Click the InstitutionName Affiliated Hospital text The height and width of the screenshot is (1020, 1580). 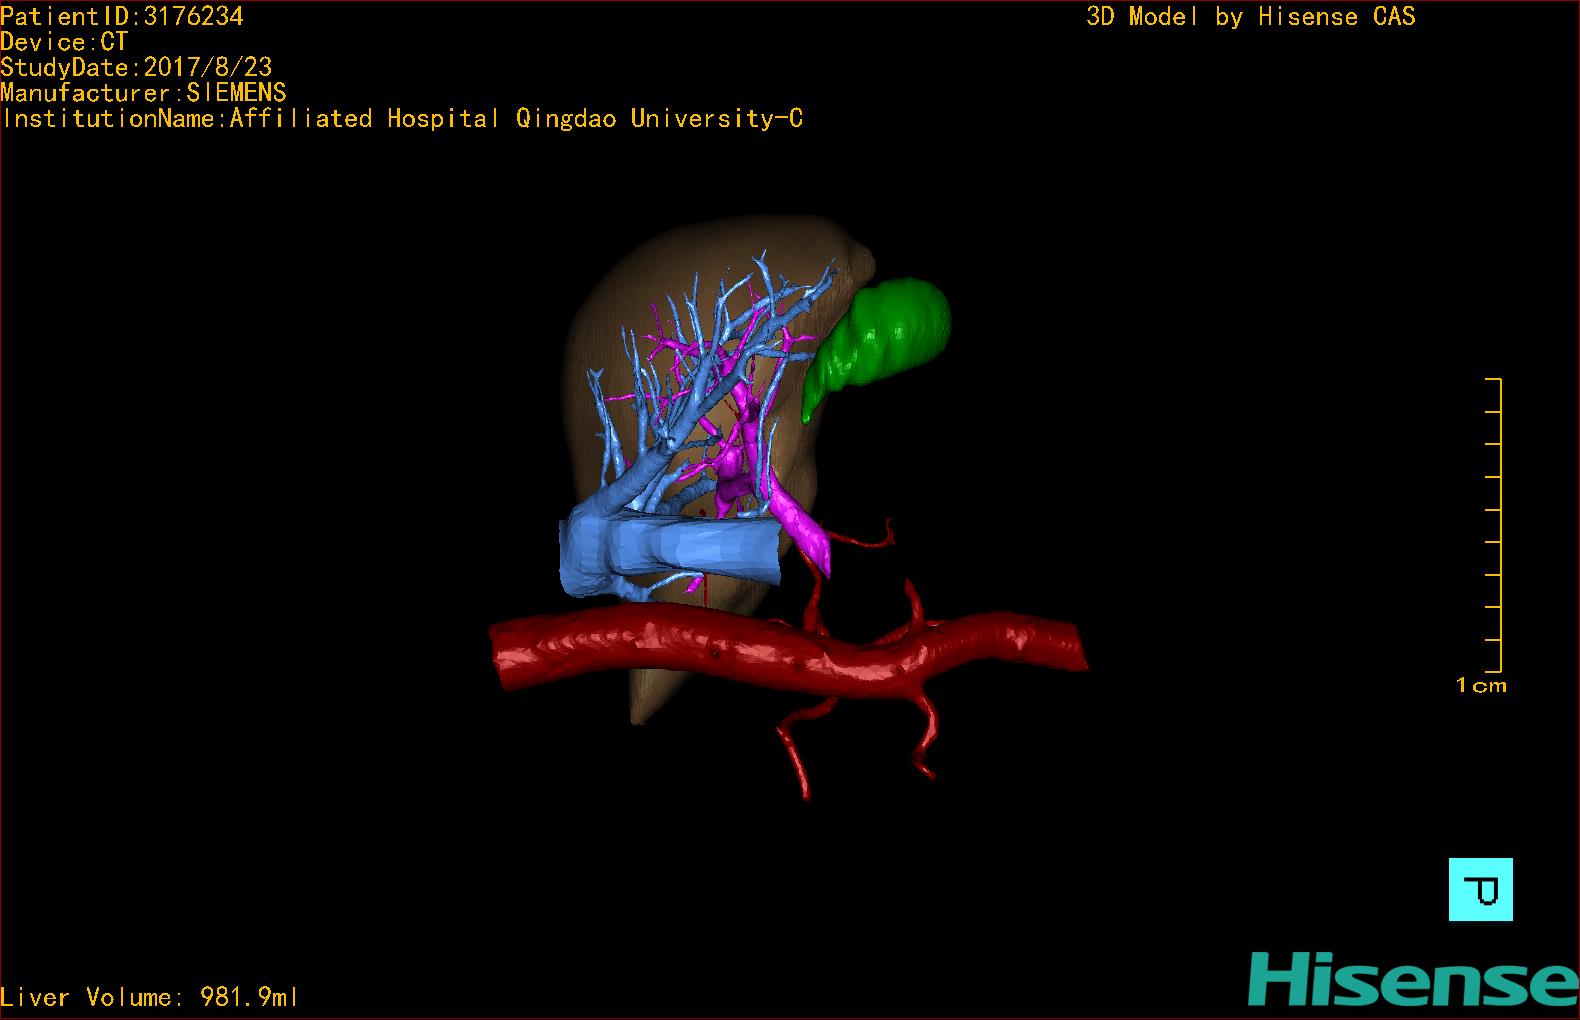[x=402, y=119]
